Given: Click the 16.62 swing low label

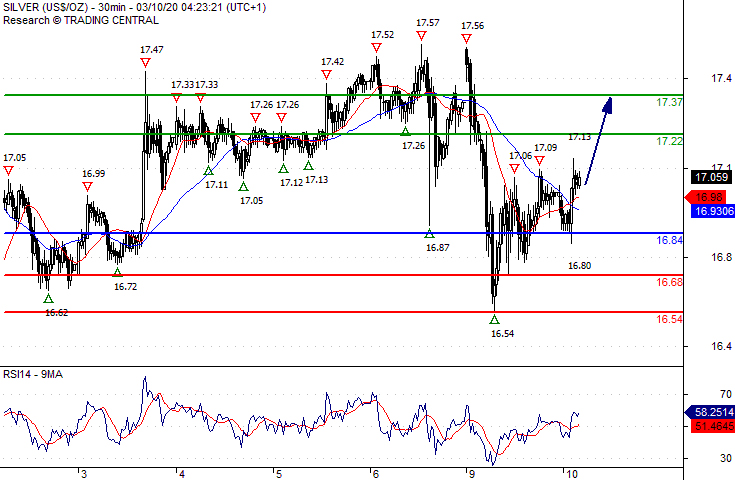Looking at the screenshot, I should 57,313.
